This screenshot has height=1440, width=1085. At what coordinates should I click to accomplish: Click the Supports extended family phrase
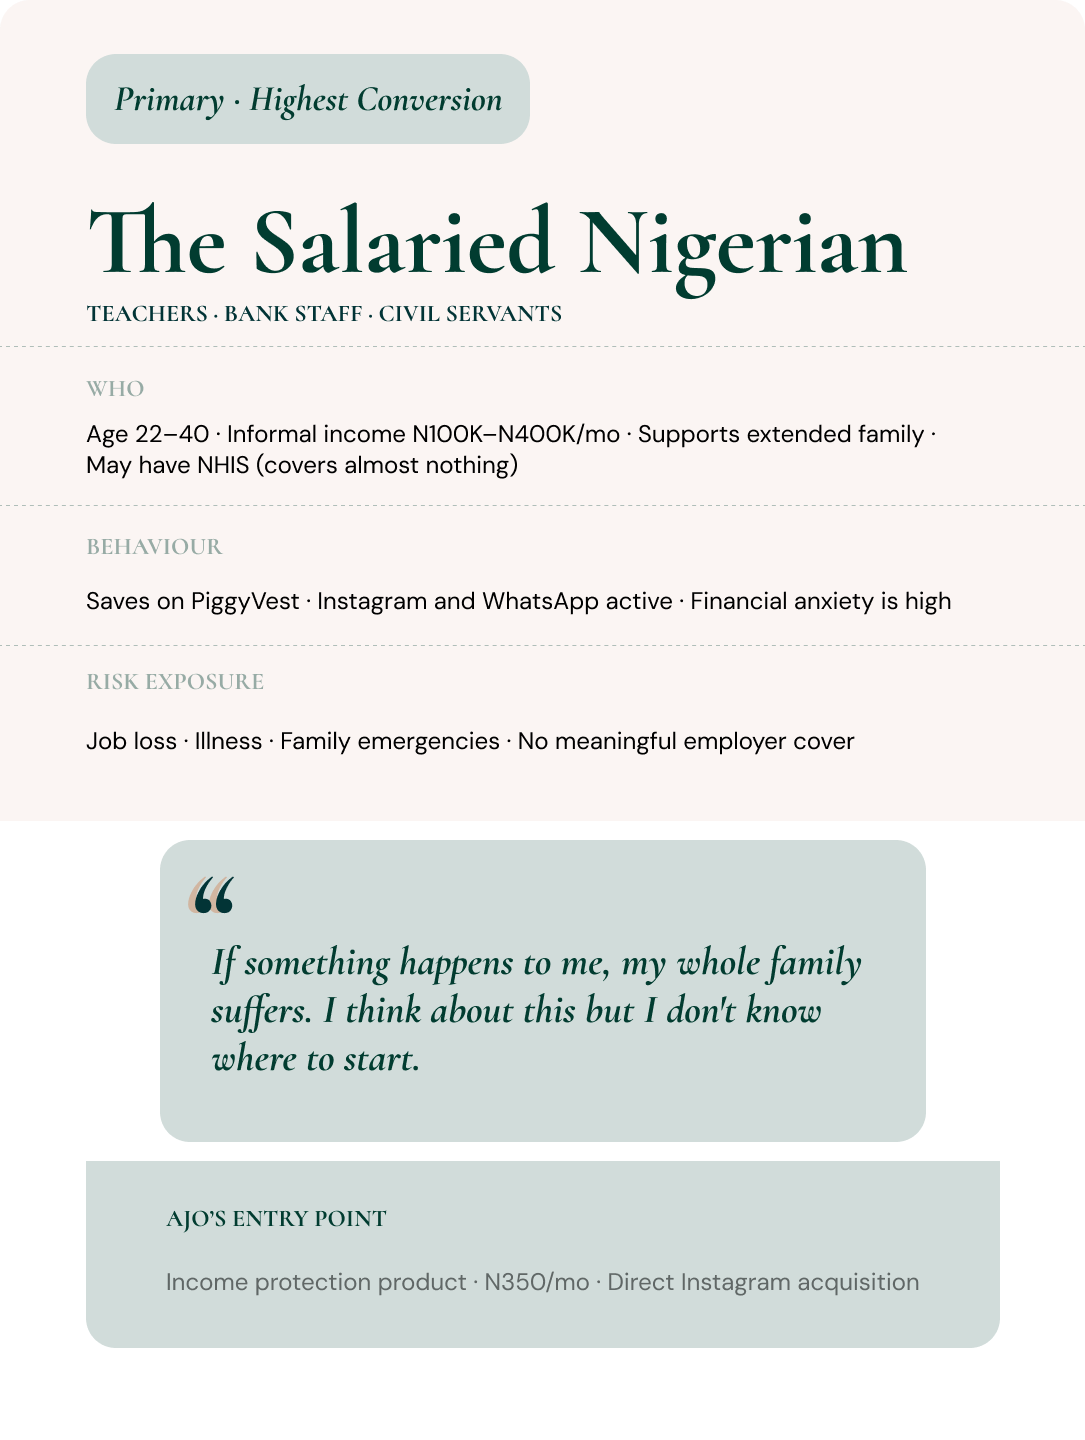click(781, 434)
